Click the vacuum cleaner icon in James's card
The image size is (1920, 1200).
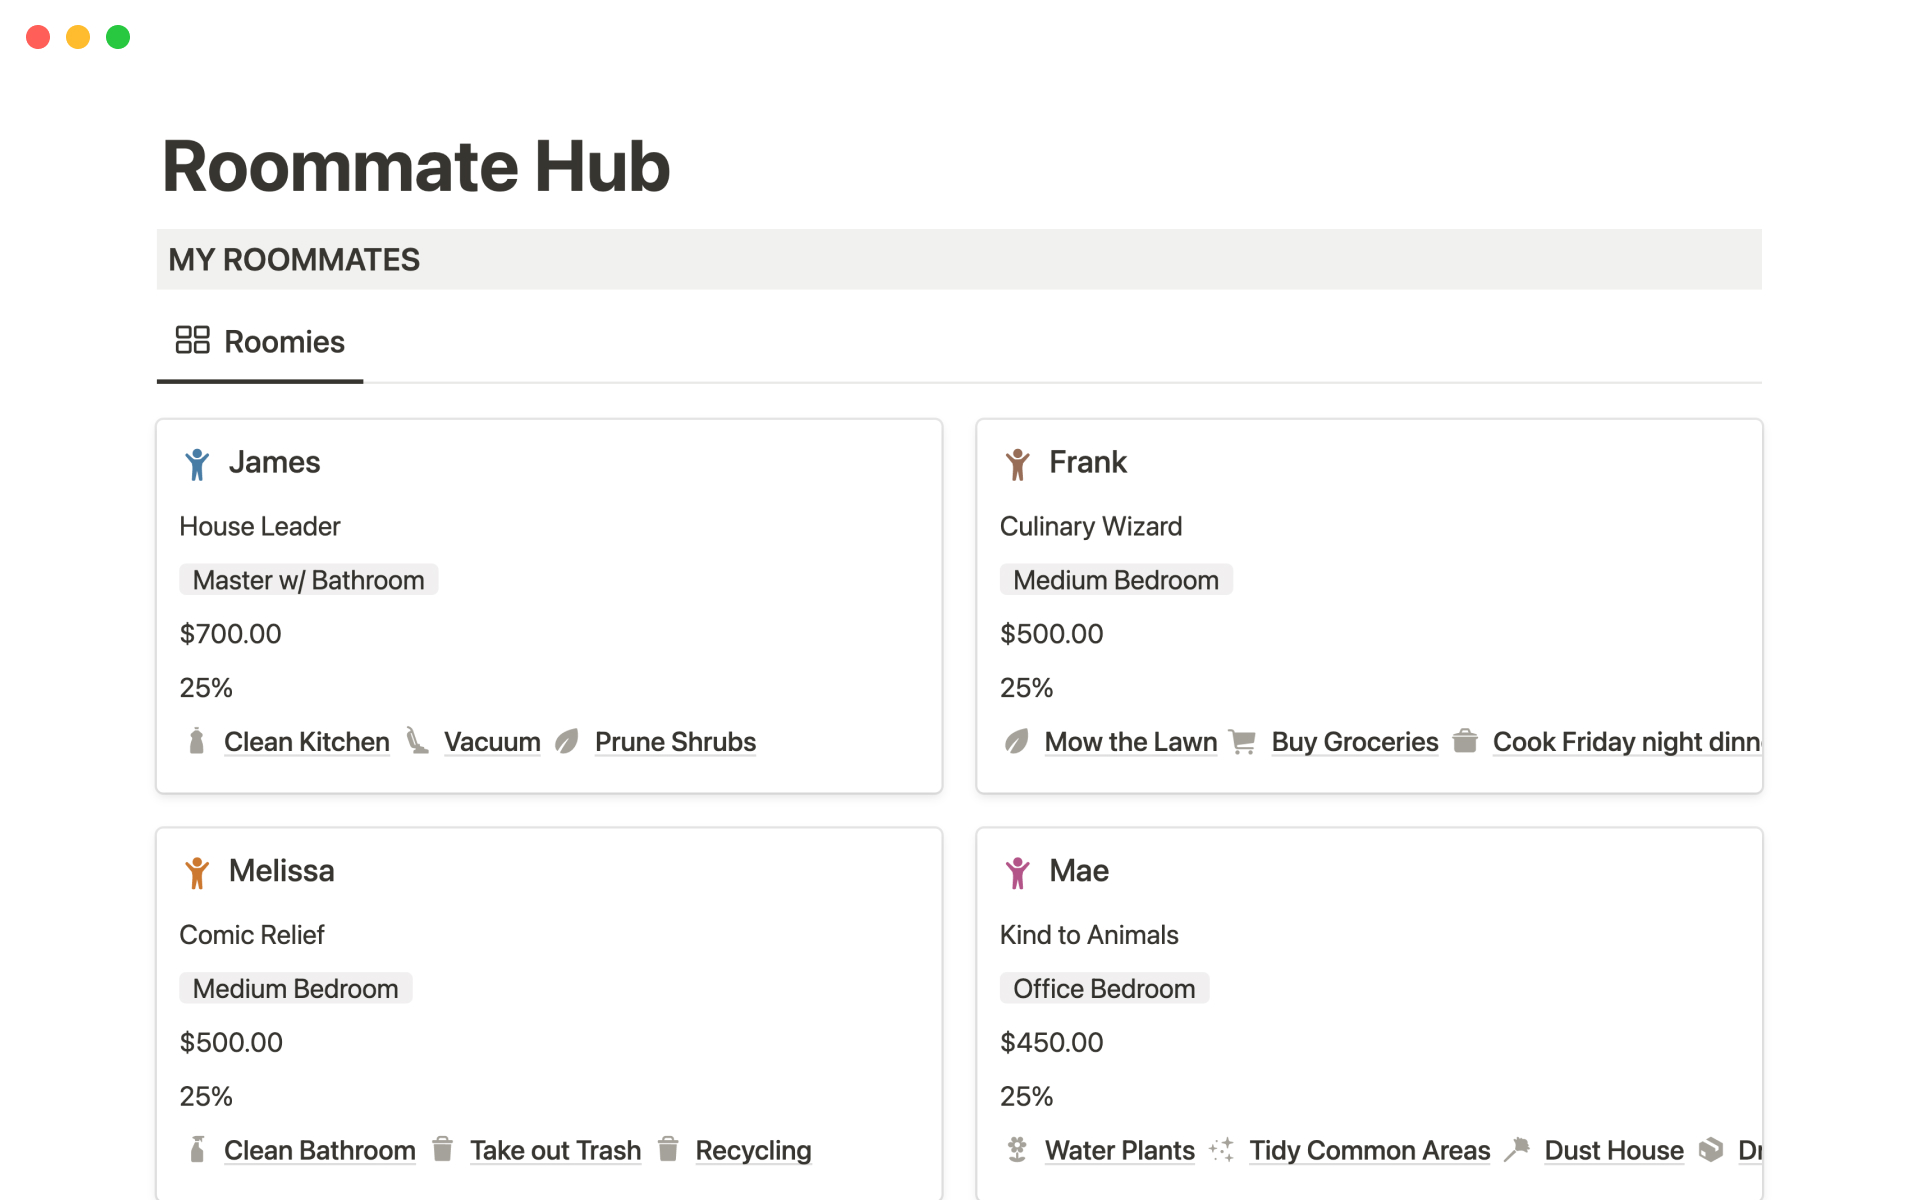417,741
